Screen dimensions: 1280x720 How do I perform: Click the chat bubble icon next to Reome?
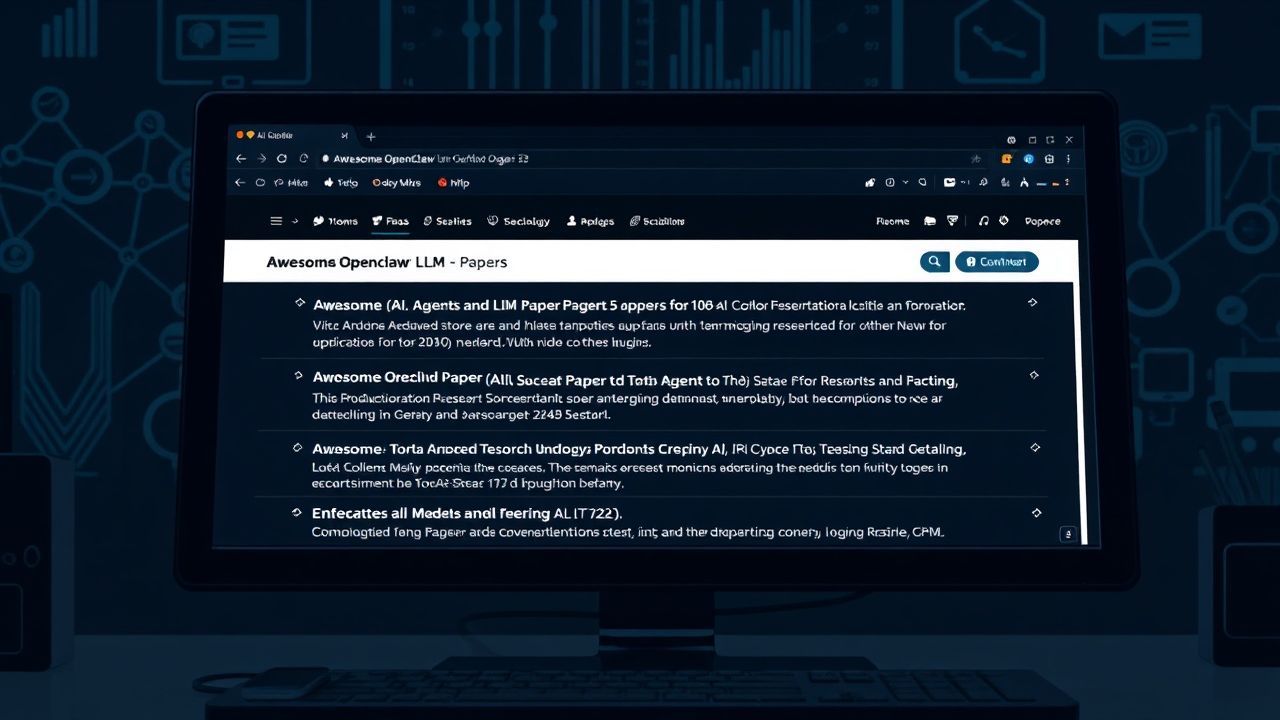(929, 221)
